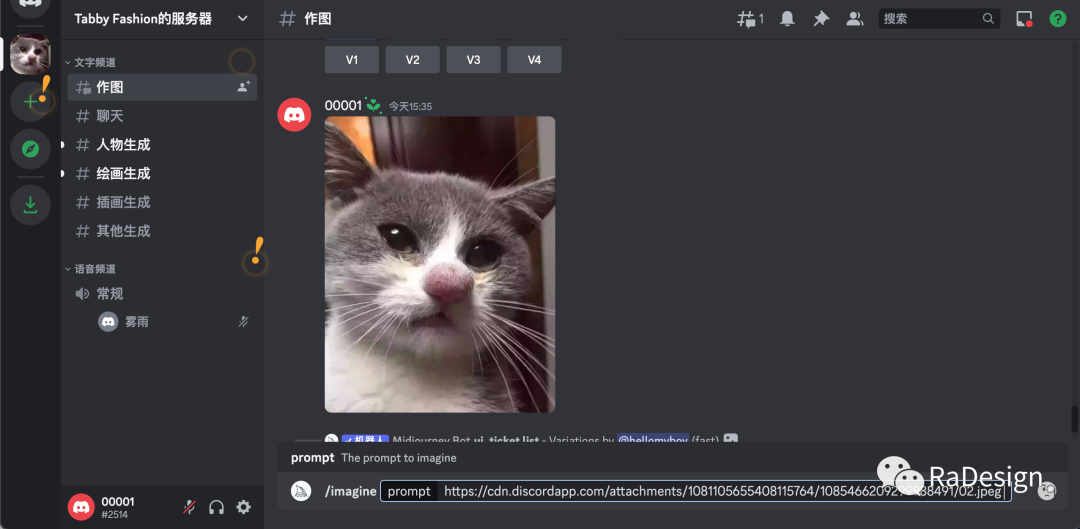Click the V3 variation button

pyautogui.click(x=473, y=60)
